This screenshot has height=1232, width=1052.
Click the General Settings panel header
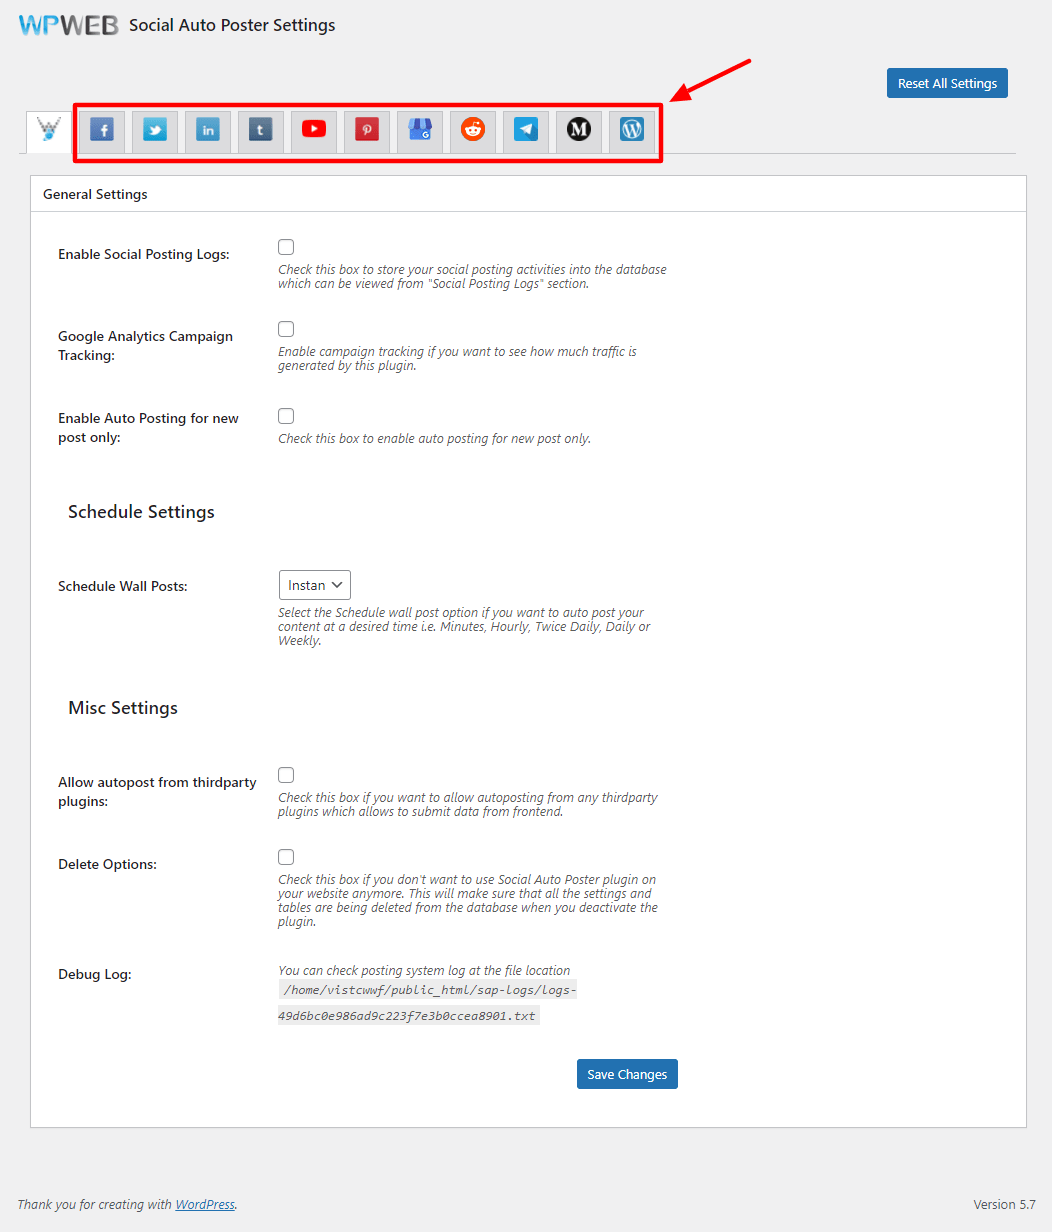click(x=528, y=194)
